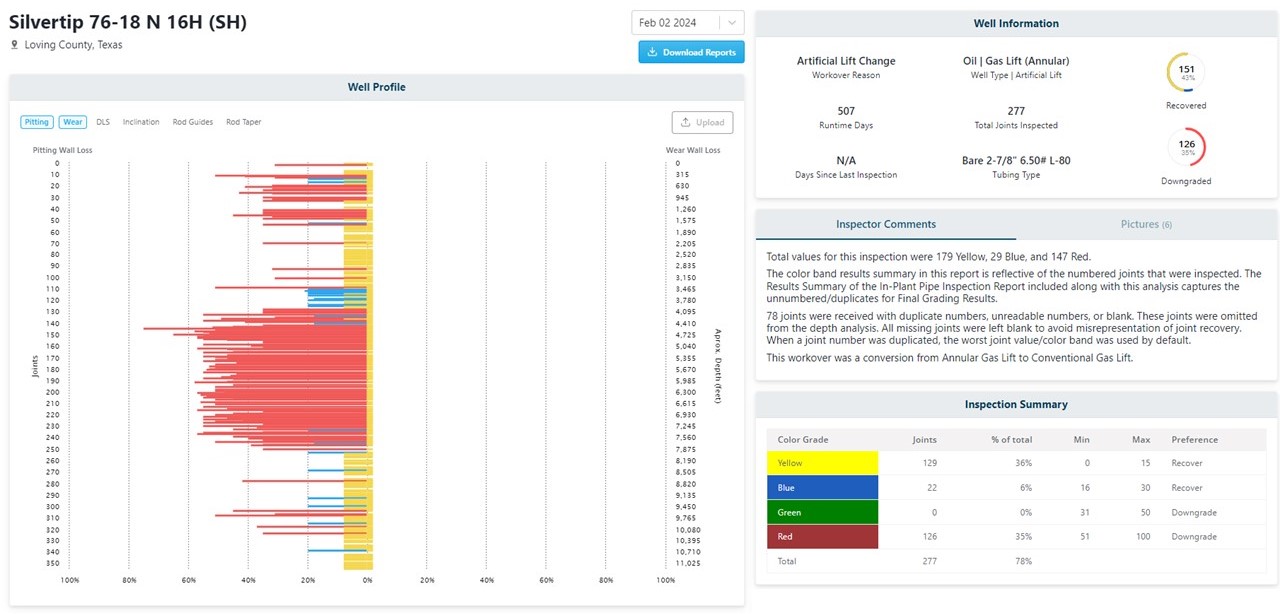Click the 6,300 depth axis value
Screen dimensions: 1280x614
point(688,392)
